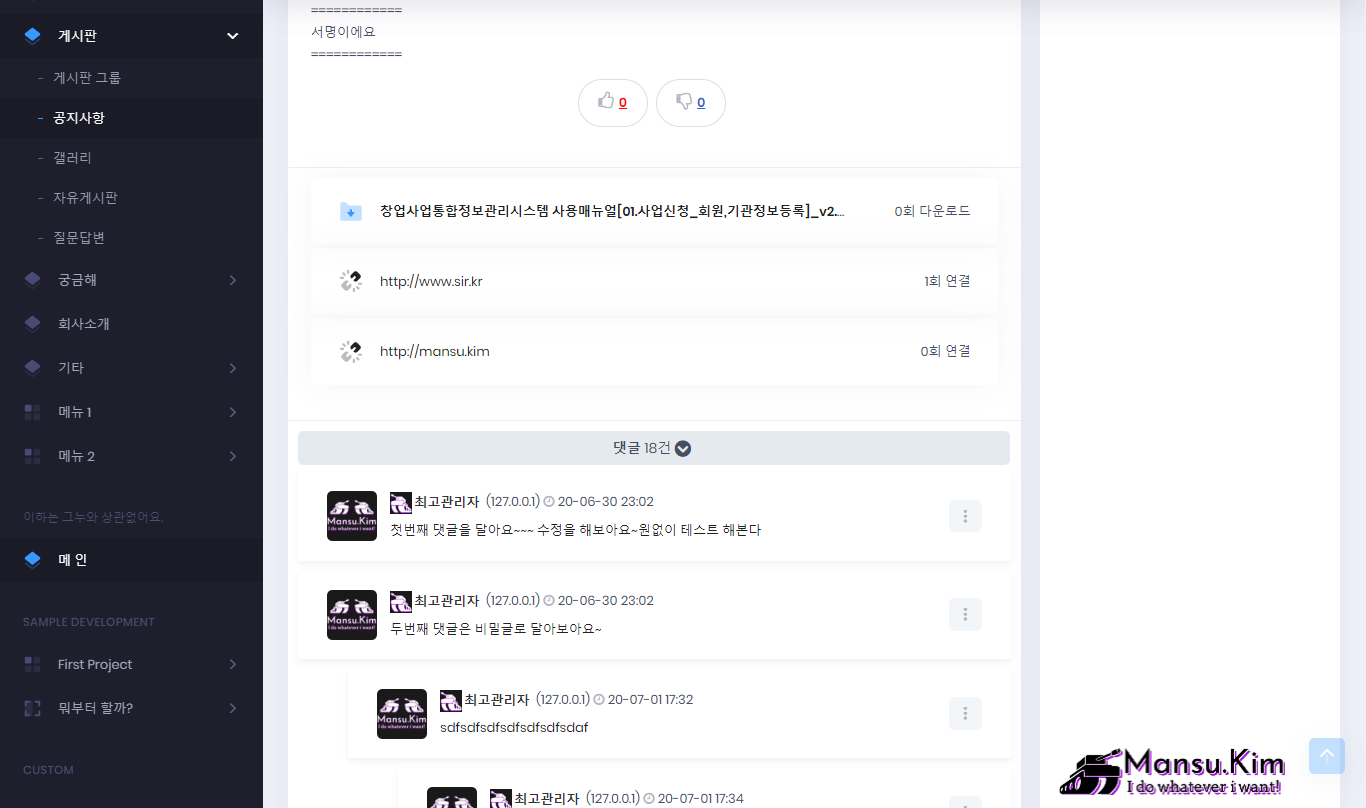1366x808 pixels.
Task: Collapse the 게시판 sidebar menu
Action: 232,36
